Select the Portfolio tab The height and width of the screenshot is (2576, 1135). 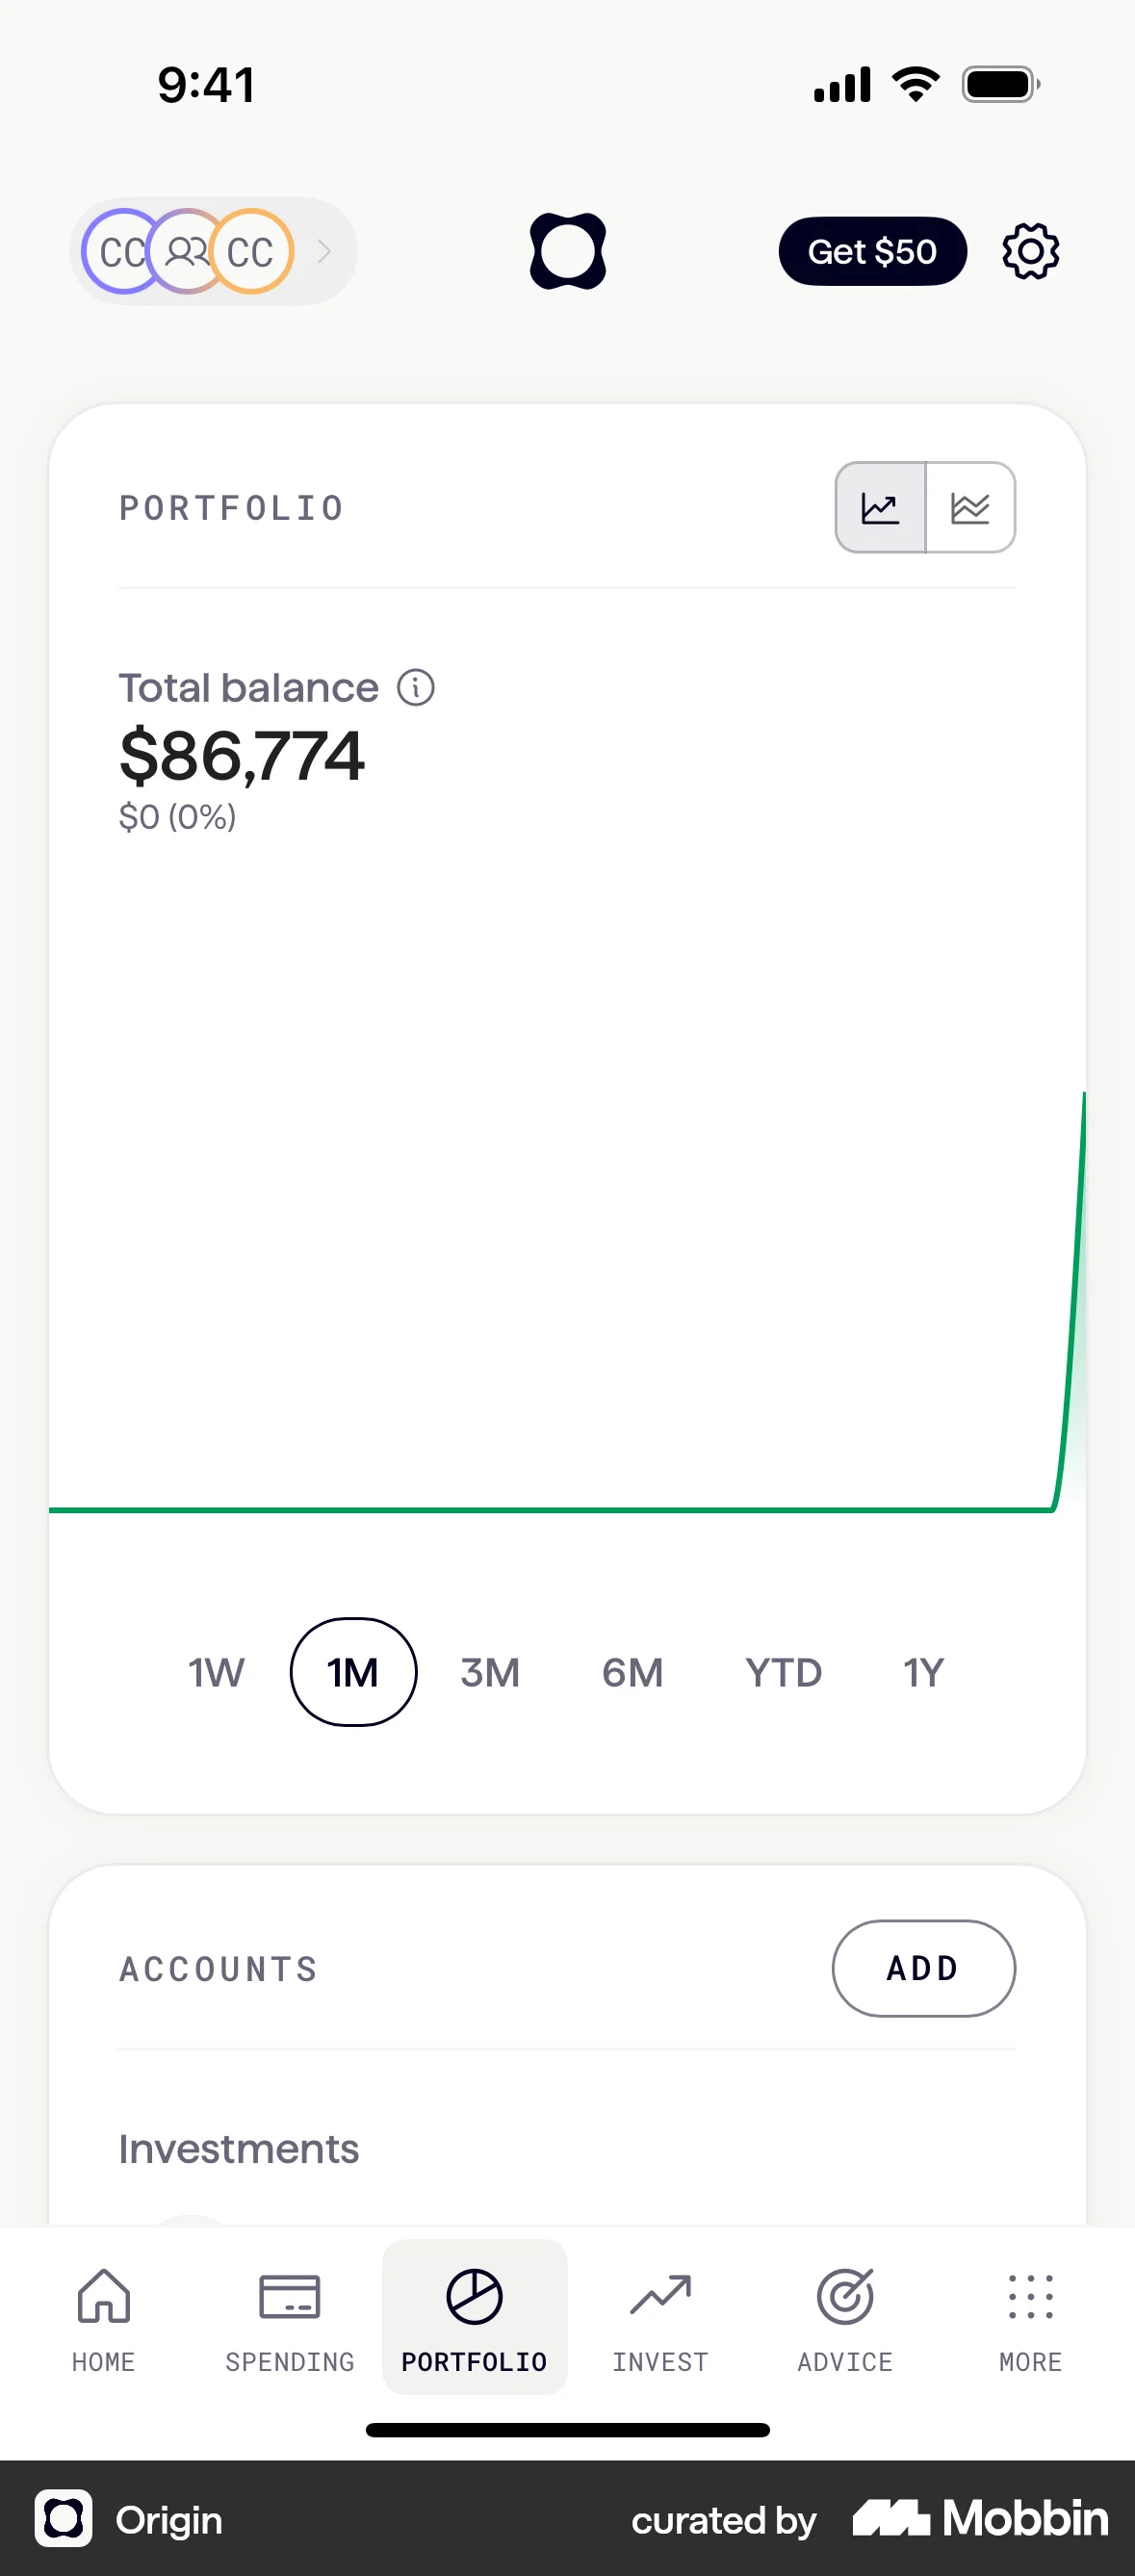474,2315
